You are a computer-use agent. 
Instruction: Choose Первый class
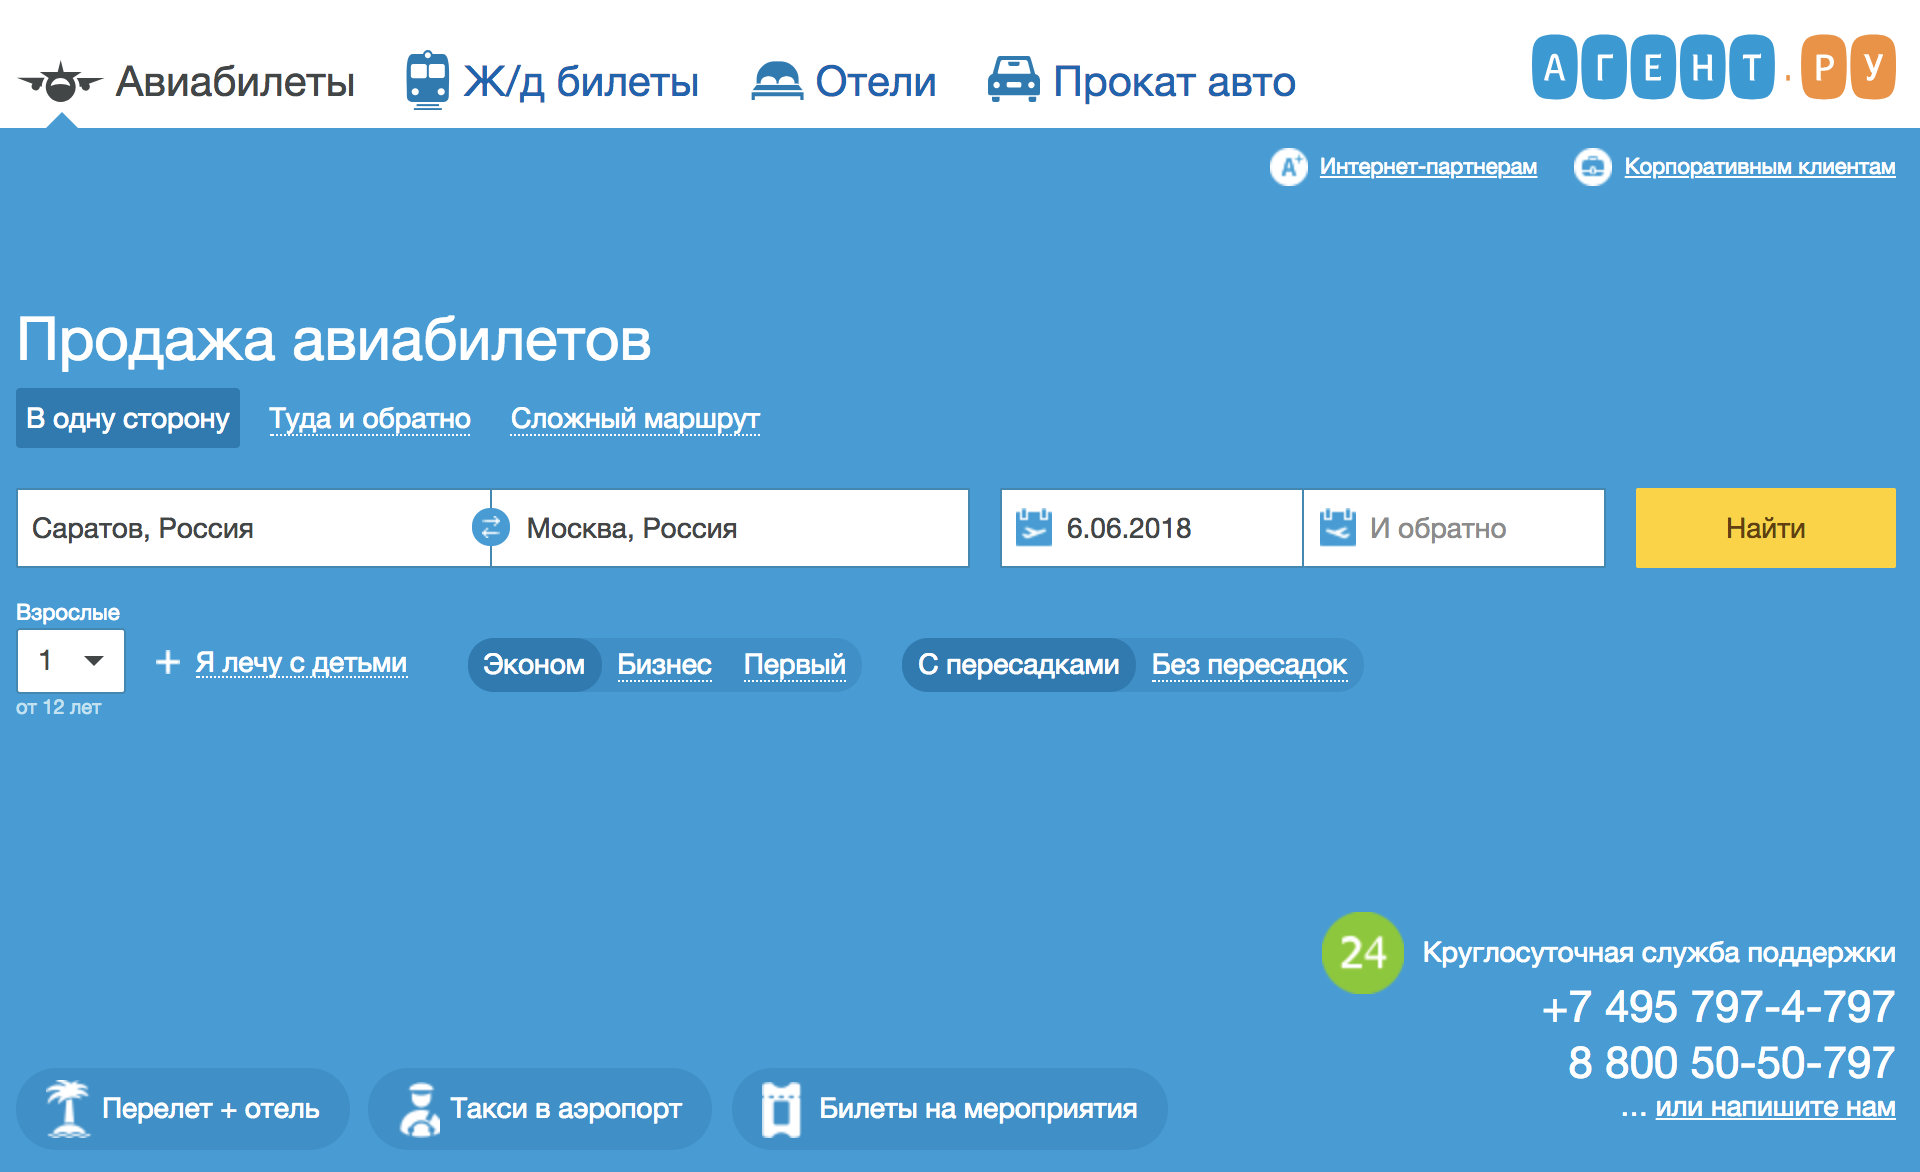795,664
